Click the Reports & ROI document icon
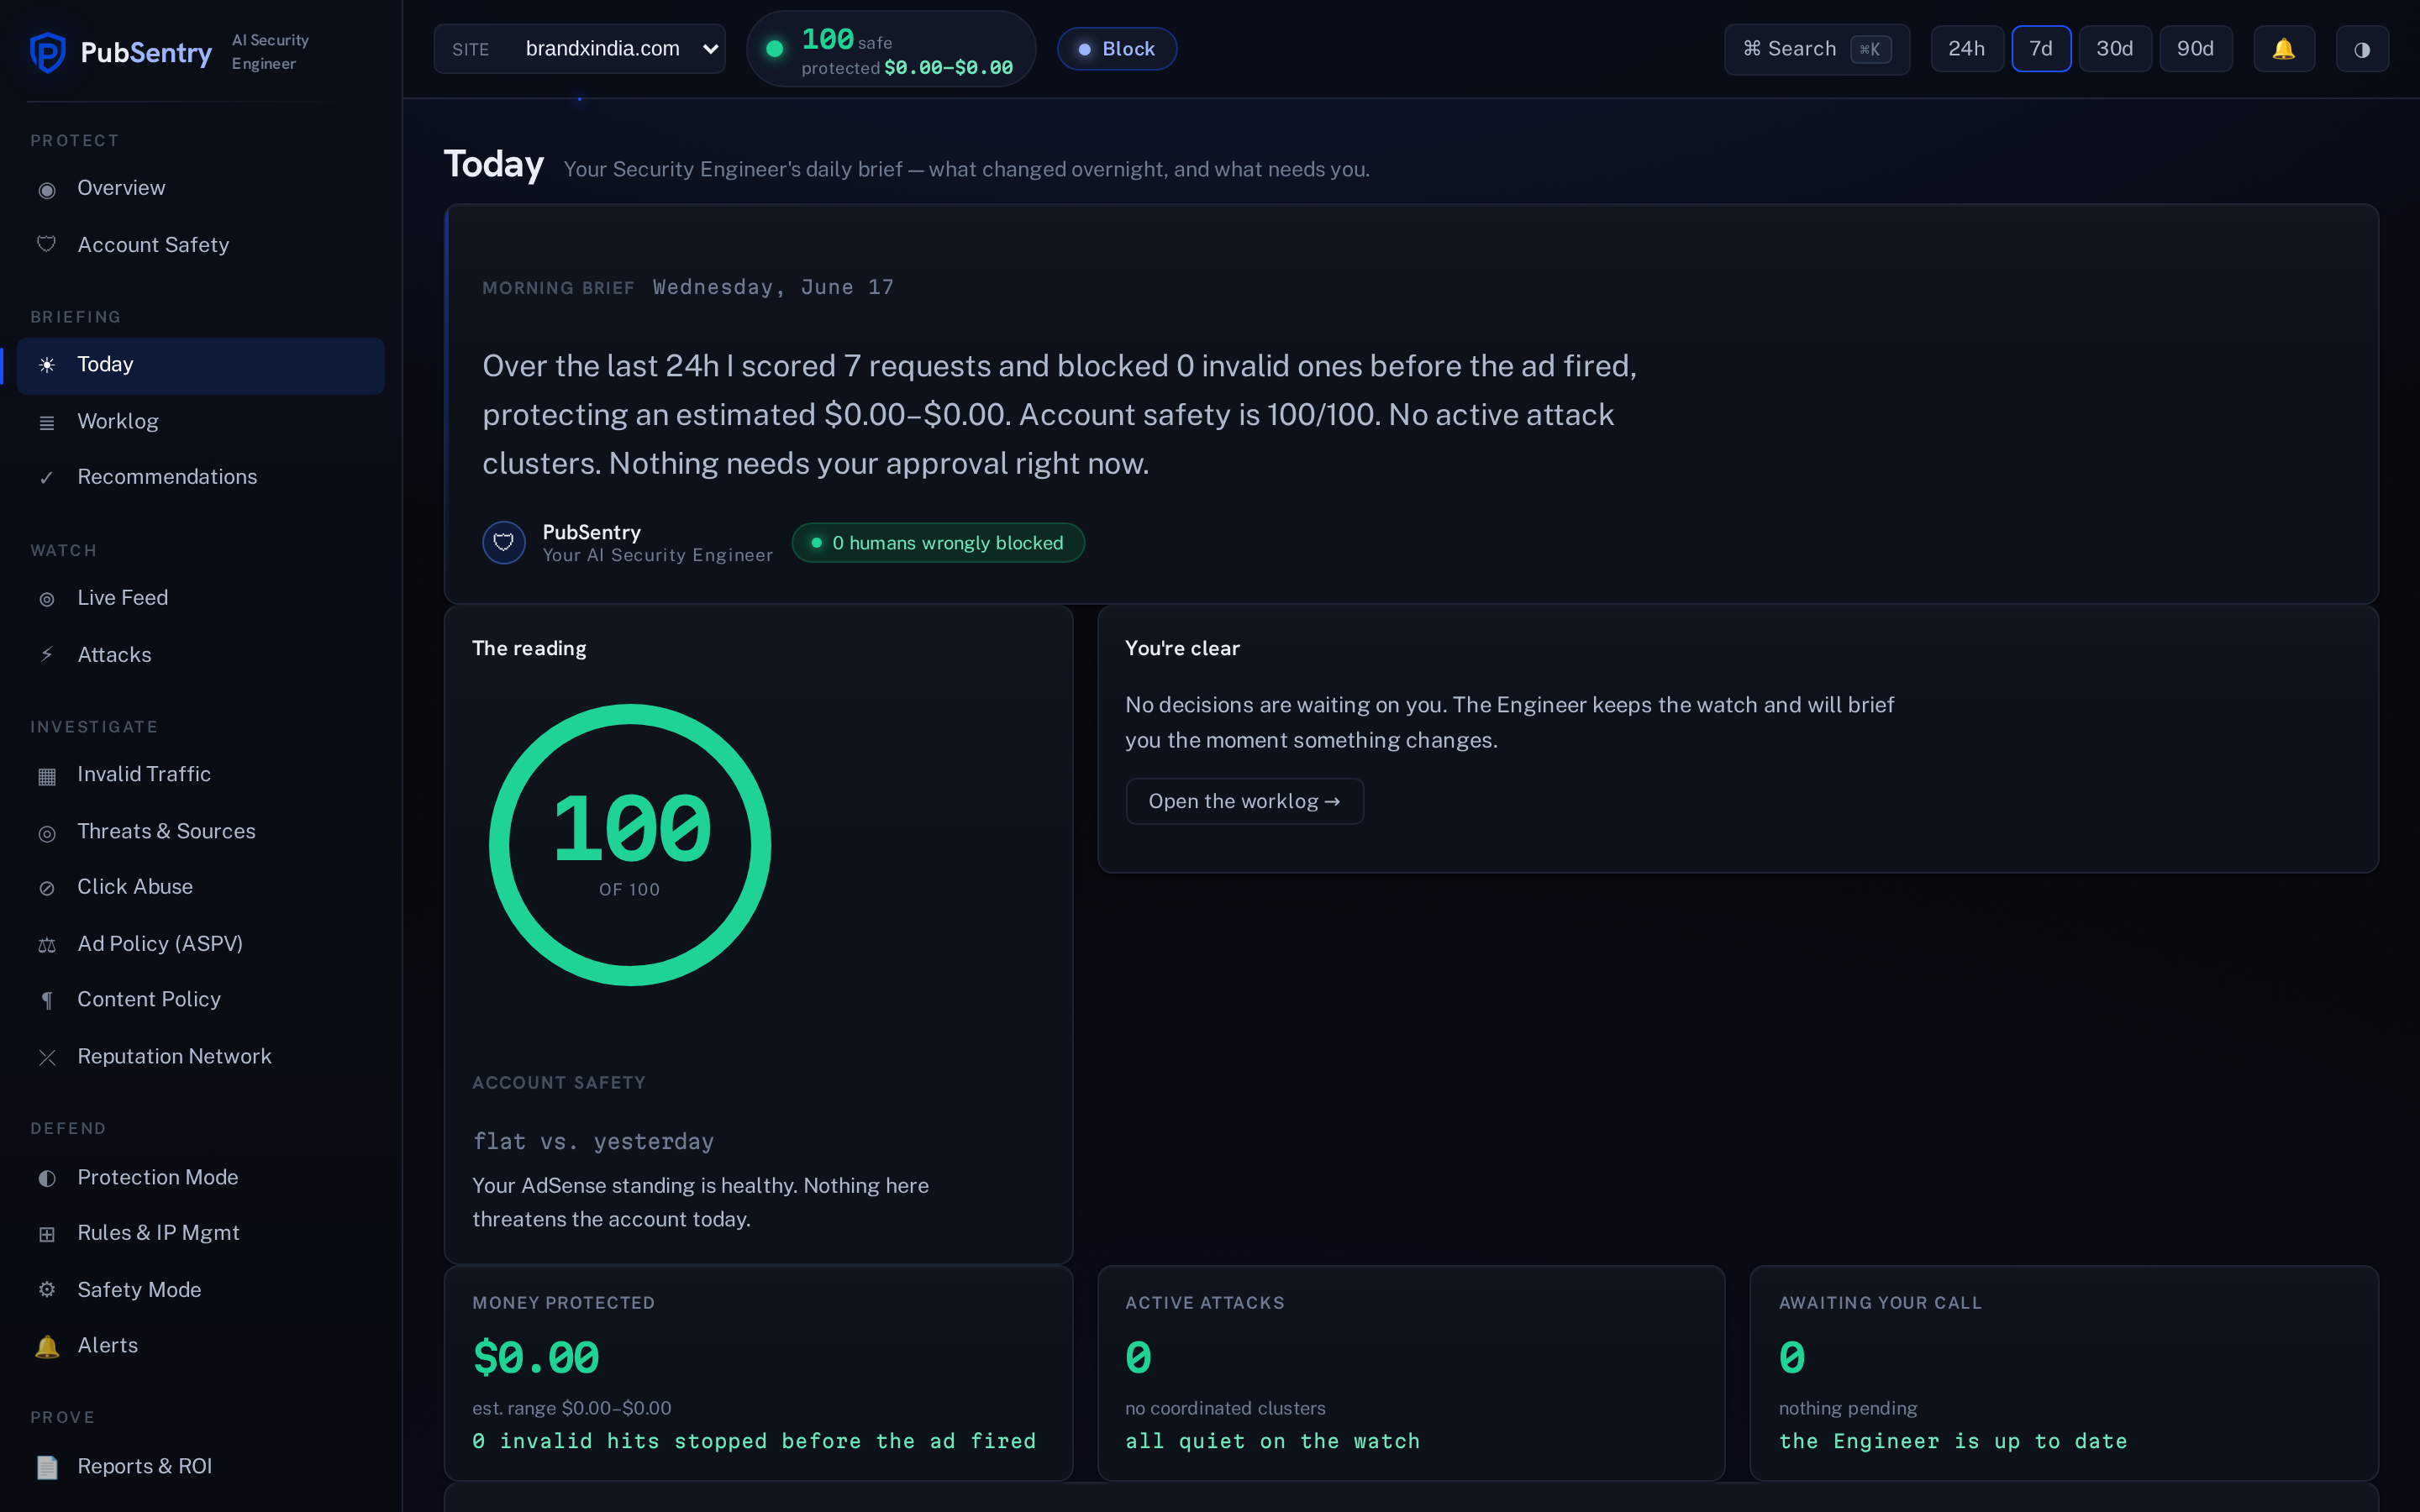 47,1467
